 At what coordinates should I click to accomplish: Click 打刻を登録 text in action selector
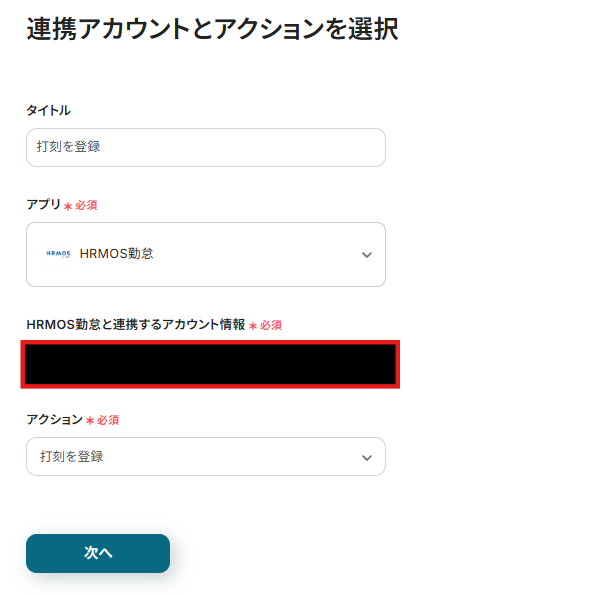pyautogui.click(x=71, y=456)
